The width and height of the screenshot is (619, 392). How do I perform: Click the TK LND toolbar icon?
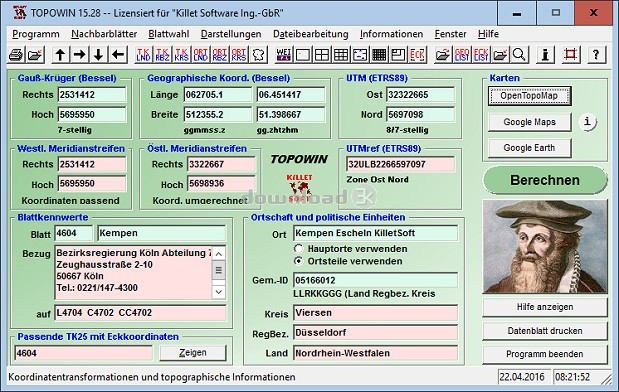(x=143, y=54)
